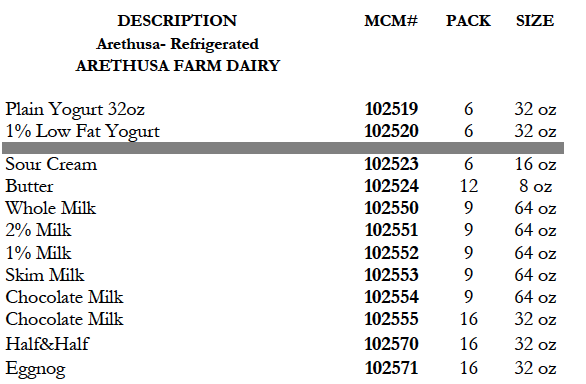Image resolution: width=586 pixels, height=384 pixels.
Task: Click the Butter pack quantity 12
Action: [x=469, y=186]
